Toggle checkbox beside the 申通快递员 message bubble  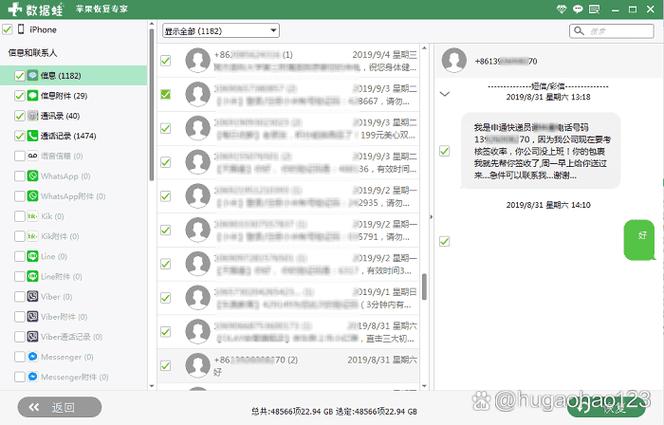tap(444, 151)
